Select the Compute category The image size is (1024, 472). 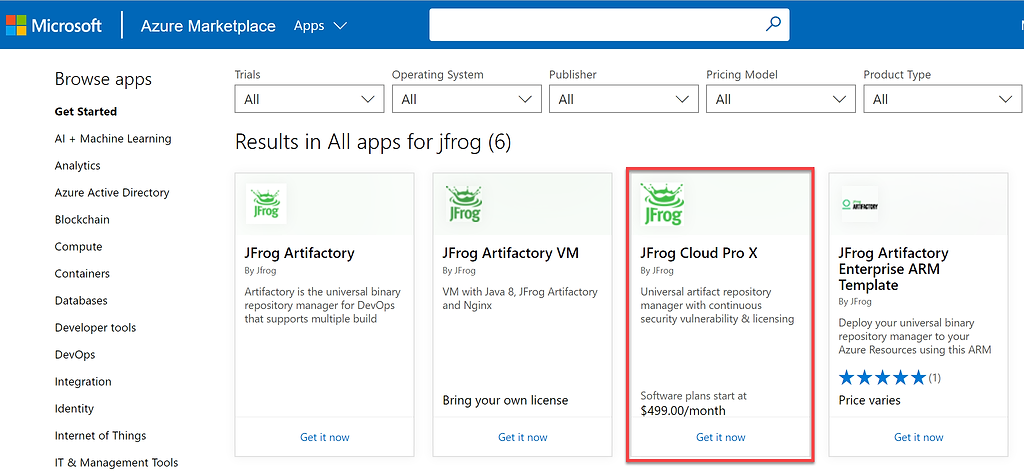click(x=78, y=247)
